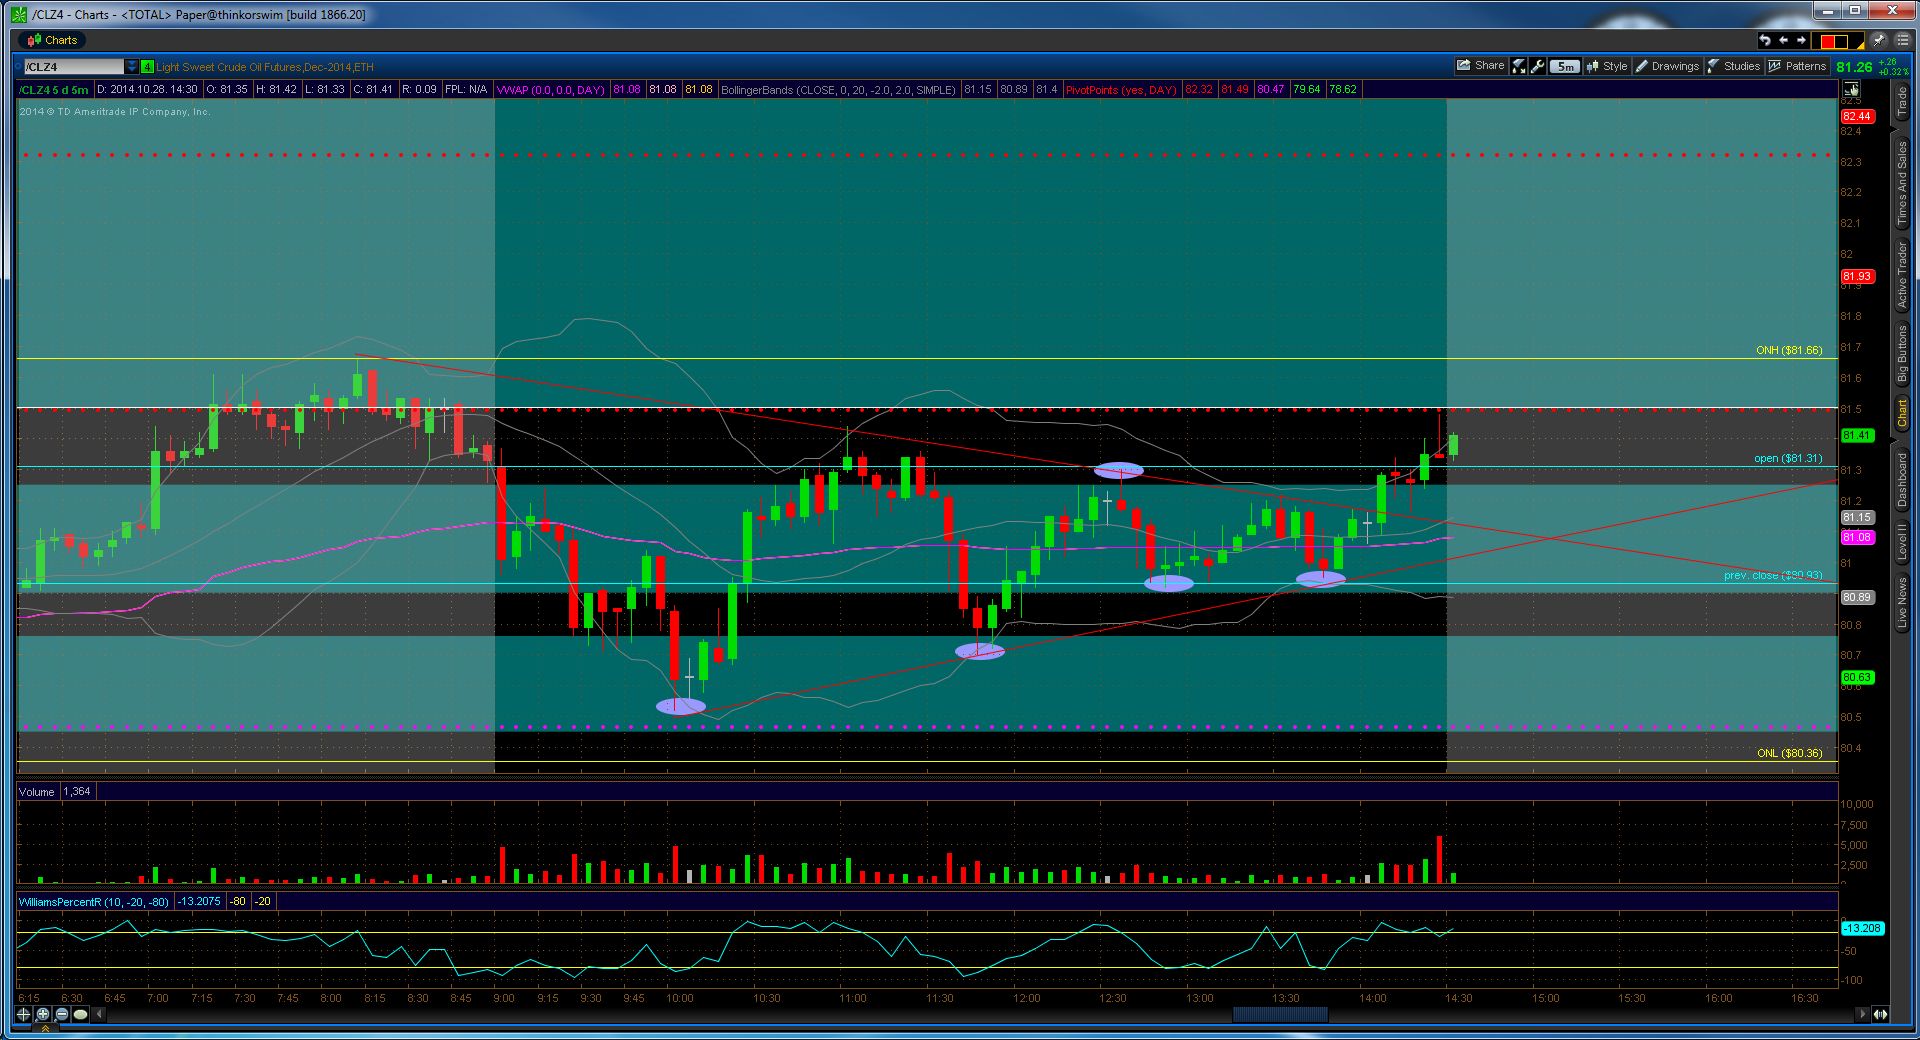Open the 5m timeframe selector

click(x=1565, y=66)
